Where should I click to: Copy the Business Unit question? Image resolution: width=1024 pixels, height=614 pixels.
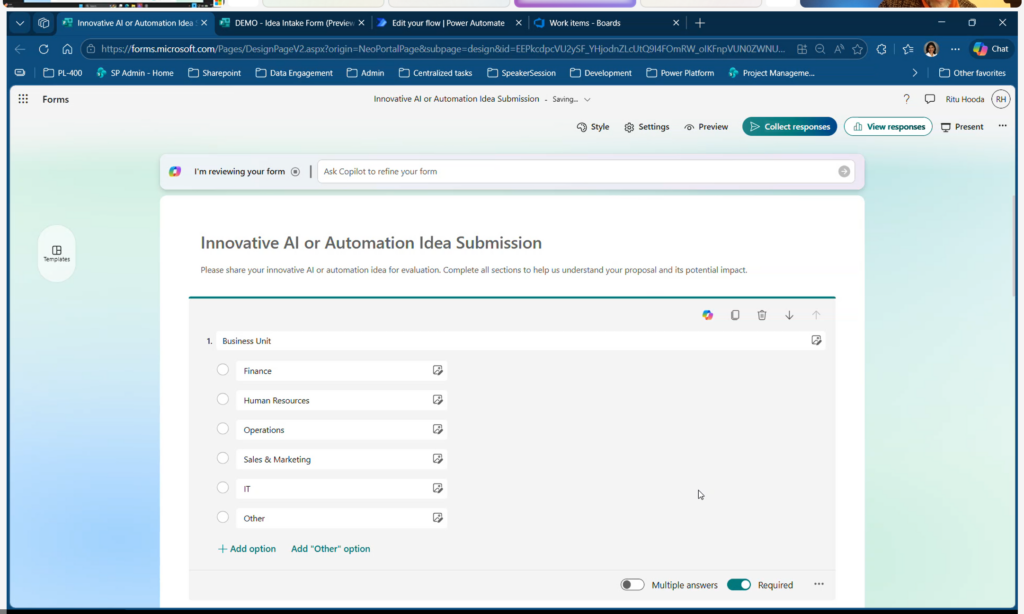pyautogui.click(x=735, y=315)
